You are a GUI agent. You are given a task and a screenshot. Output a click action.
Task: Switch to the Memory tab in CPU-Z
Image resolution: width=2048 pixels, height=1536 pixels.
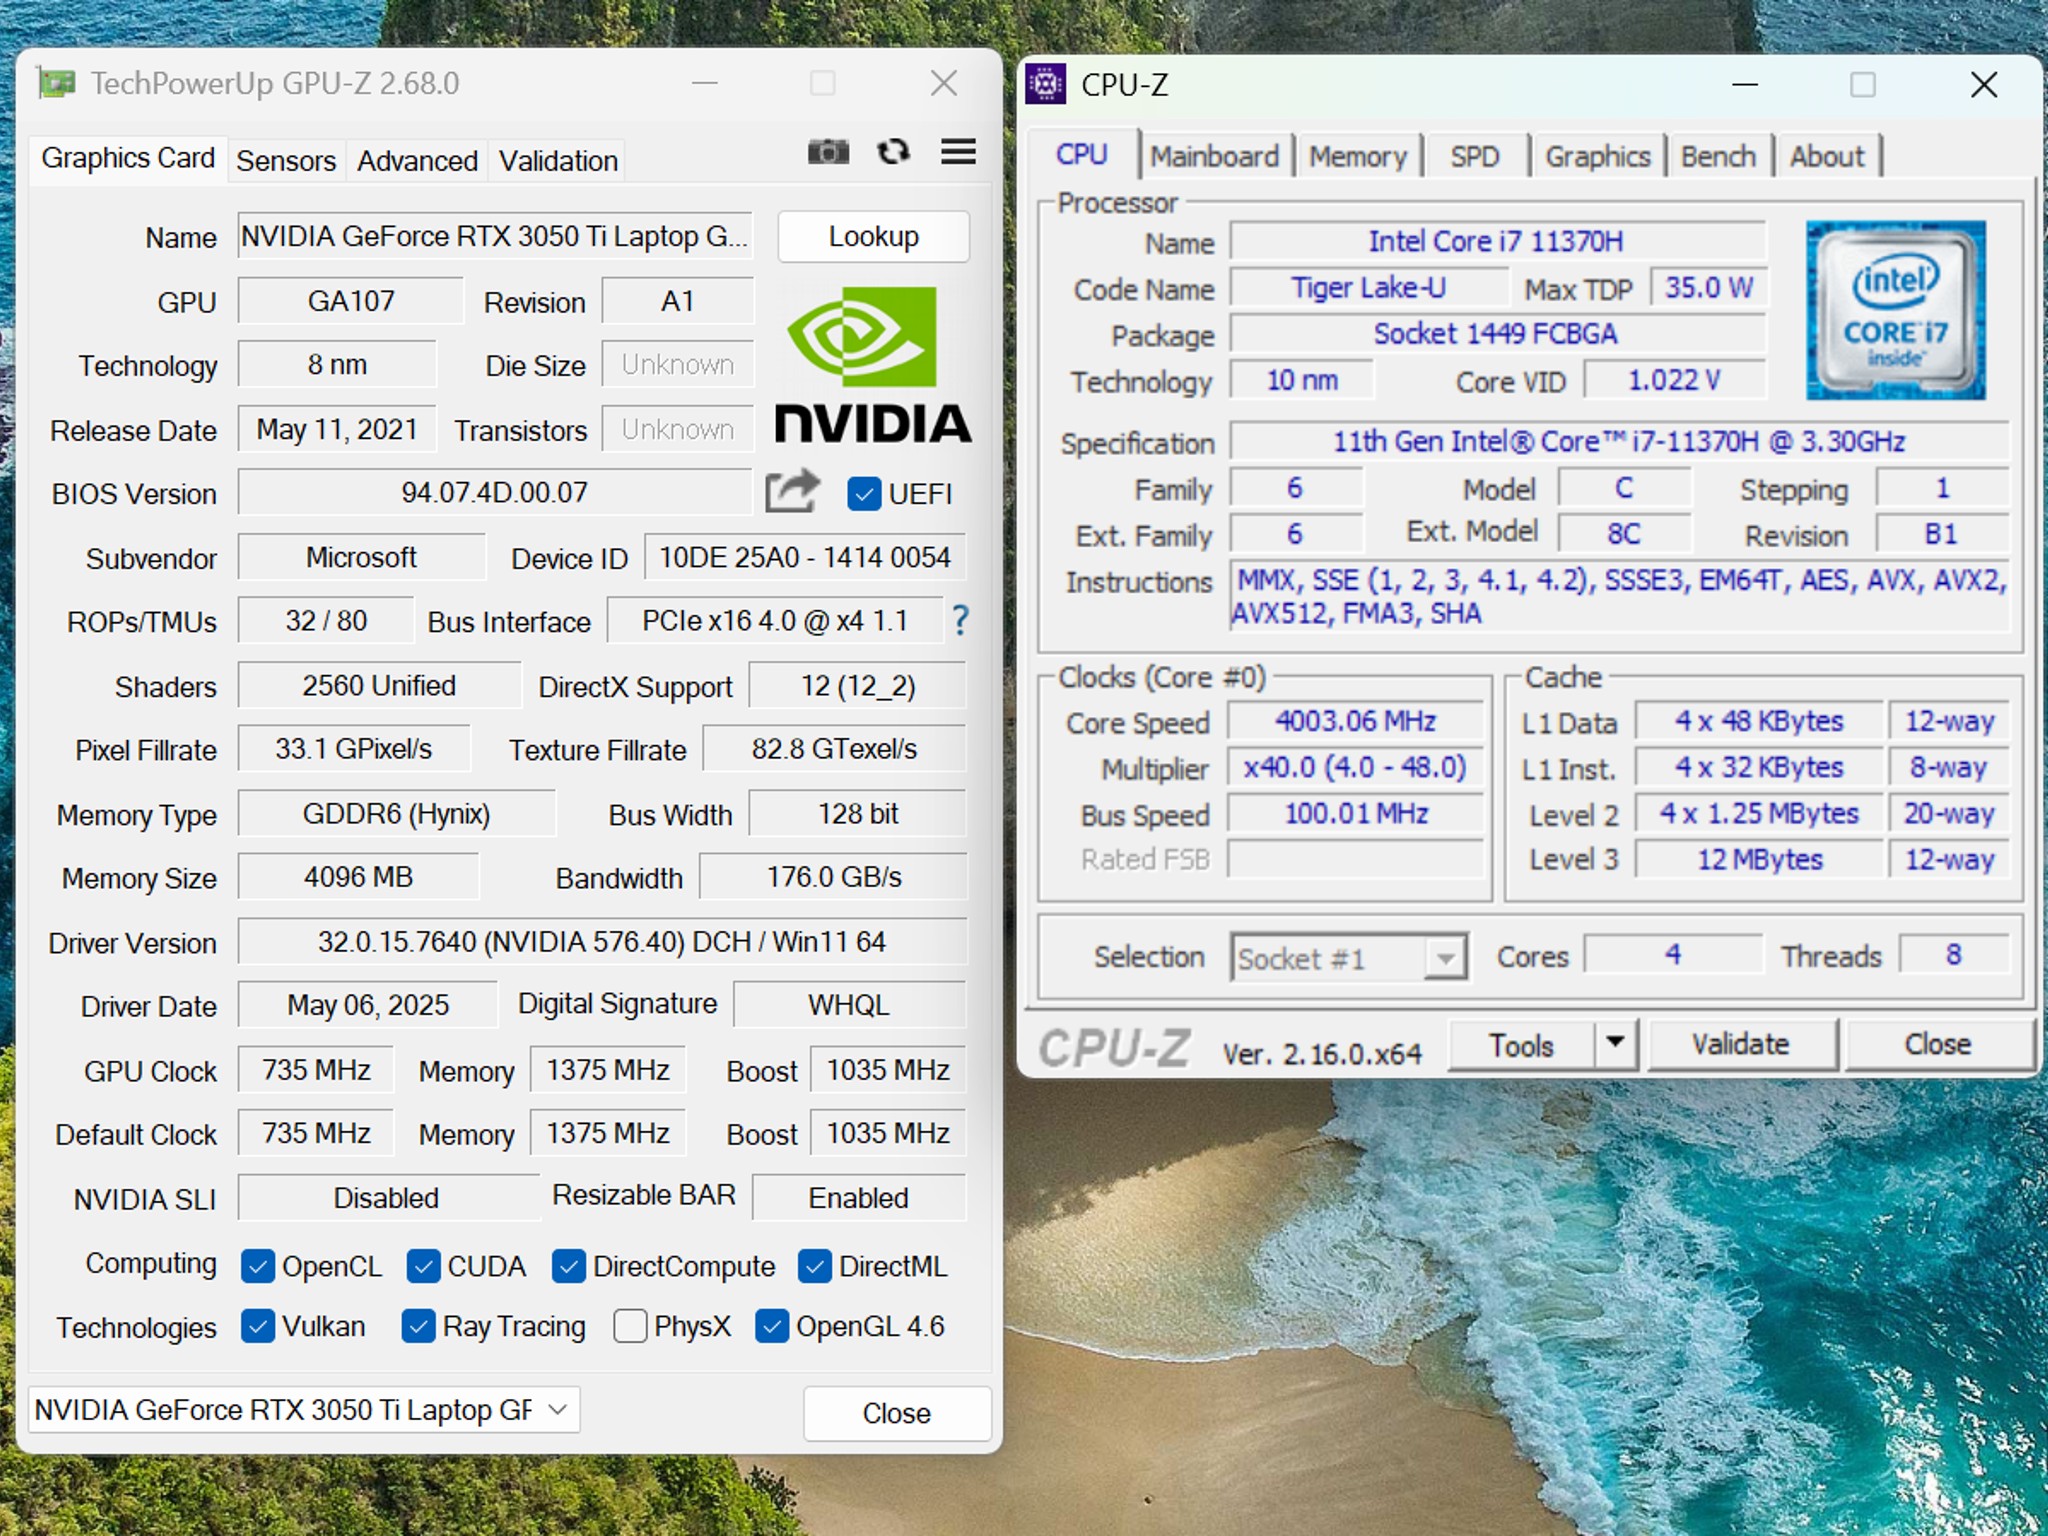coord(1358,157)
